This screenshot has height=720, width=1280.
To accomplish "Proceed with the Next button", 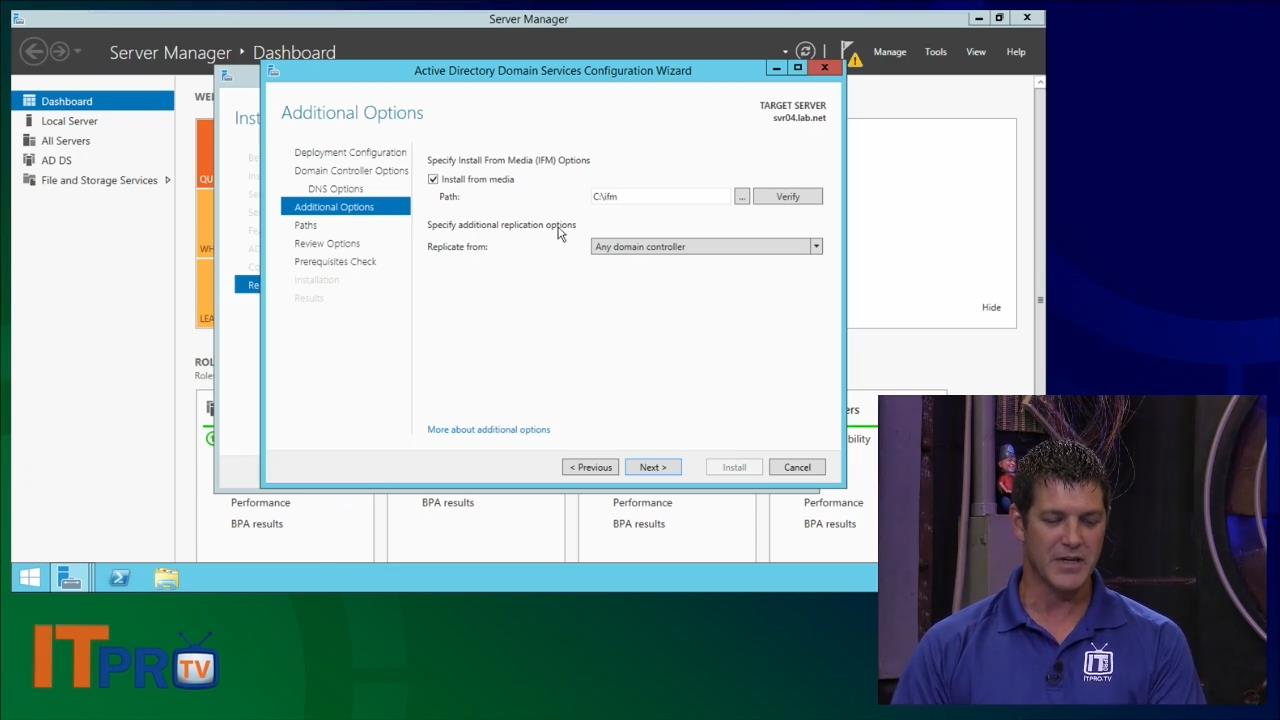I will (653, 467).
